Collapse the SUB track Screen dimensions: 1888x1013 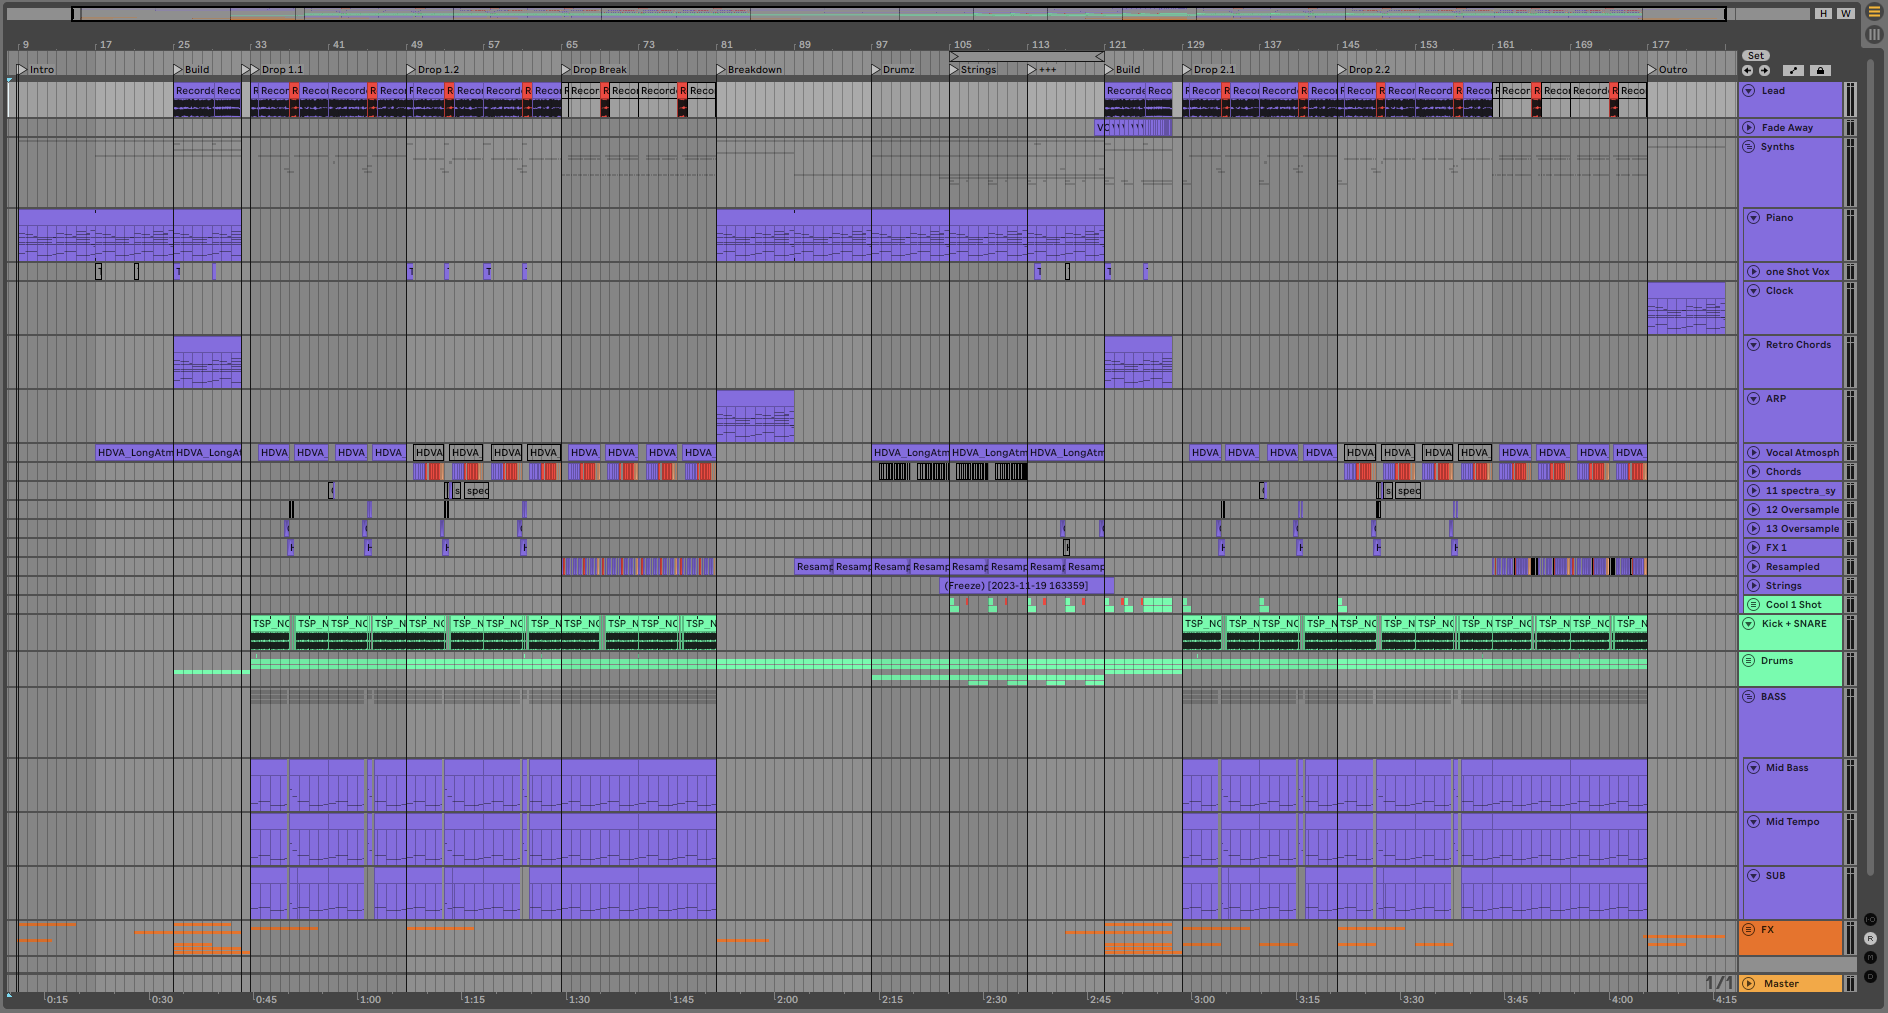[1753, 876]
